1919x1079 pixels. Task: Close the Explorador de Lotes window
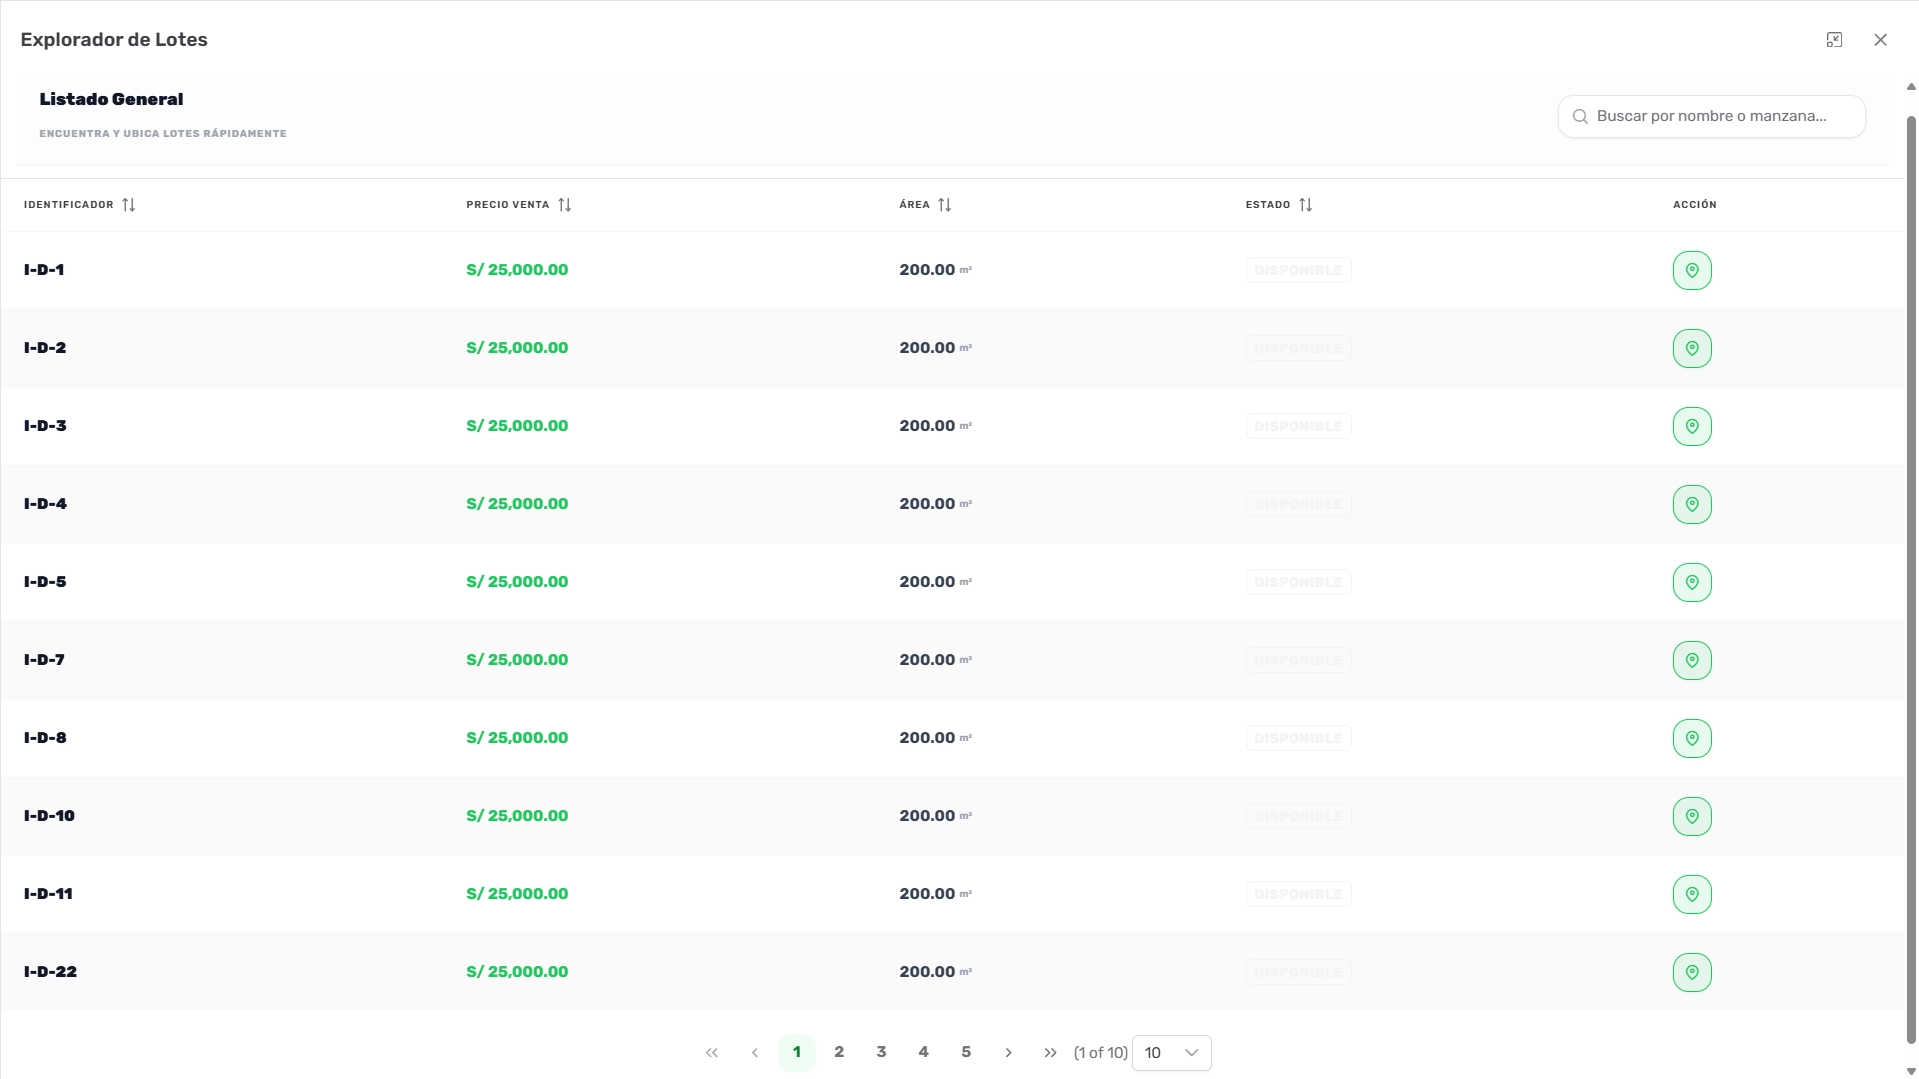click(x=1881, y=39)
